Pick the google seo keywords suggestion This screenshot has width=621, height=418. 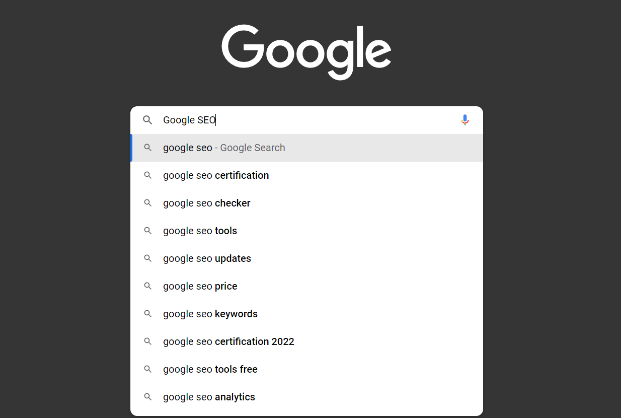point(307,314)
